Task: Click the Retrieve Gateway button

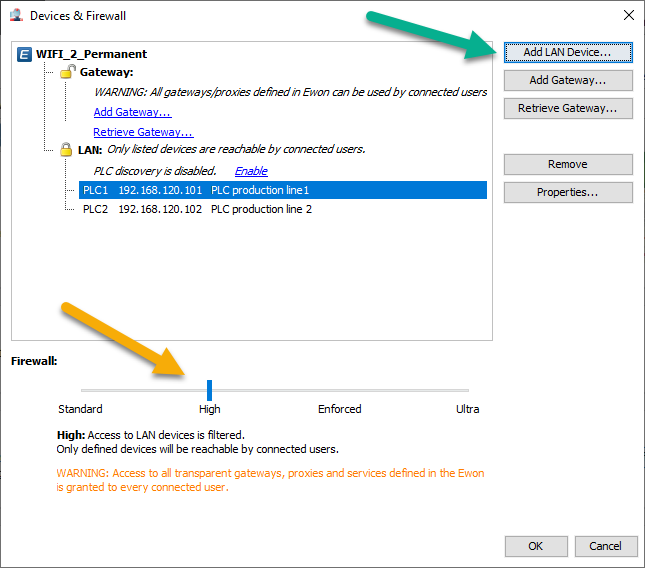Action: (x=568, y=108)
